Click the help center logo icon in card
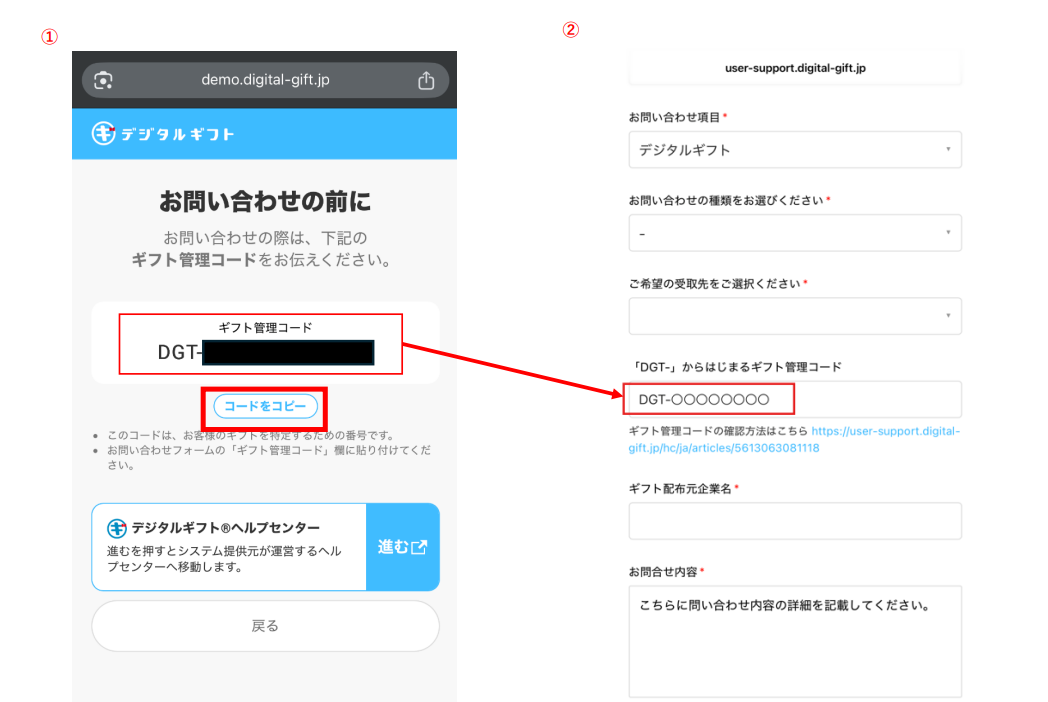 pyautogui.click(x=117, y=528)
